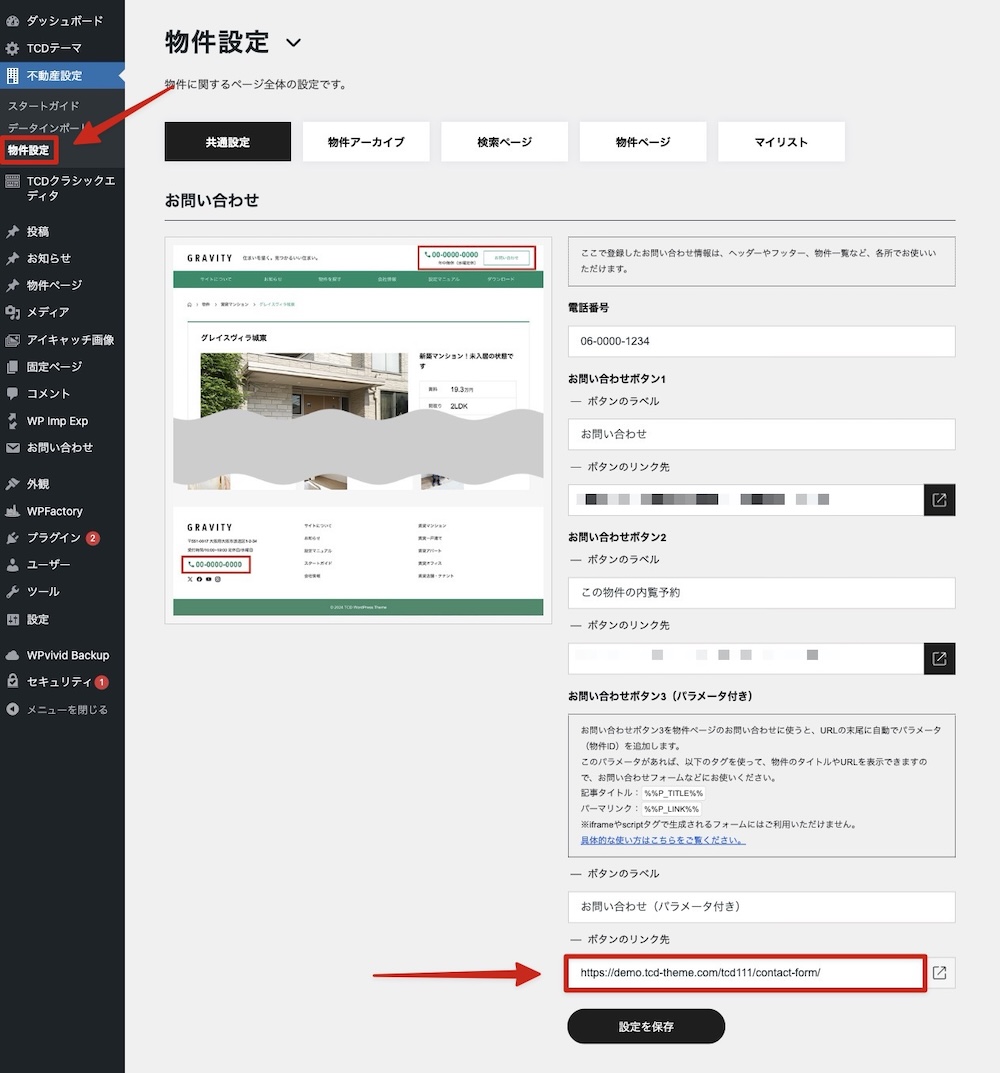Image resolution: width=1000 pixels, height=1073 pixels.
Task: Click button 2 label field この物件の内覧予約
Action: (x=761, y=593)
